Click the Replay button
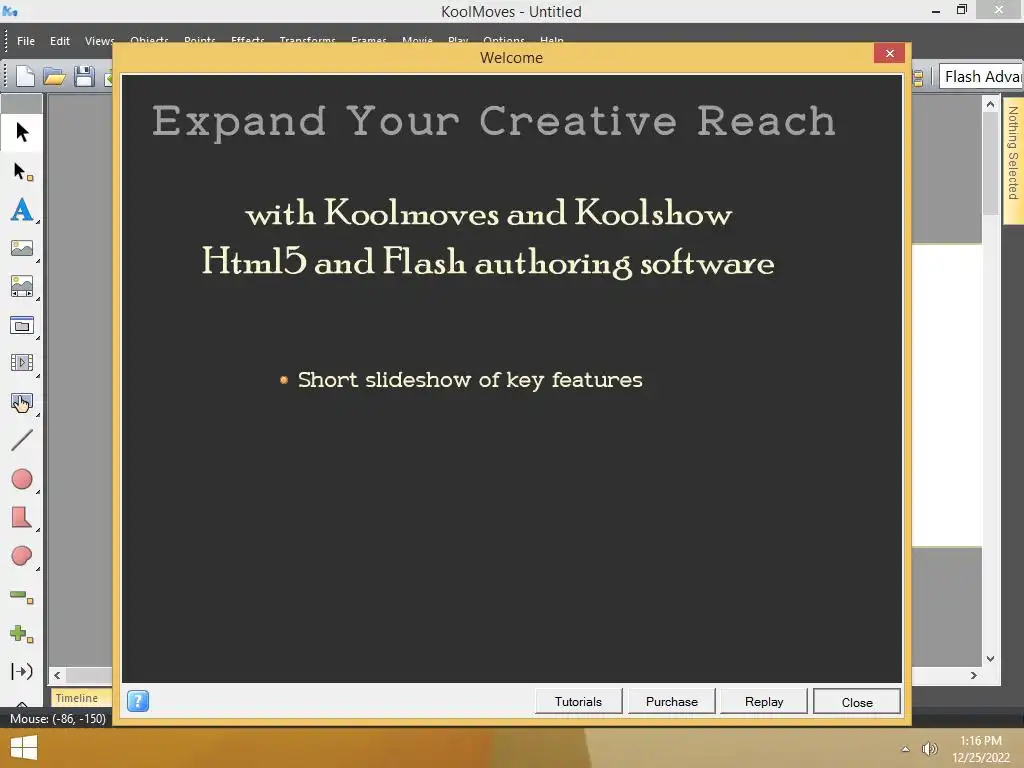 coord(764,701)
